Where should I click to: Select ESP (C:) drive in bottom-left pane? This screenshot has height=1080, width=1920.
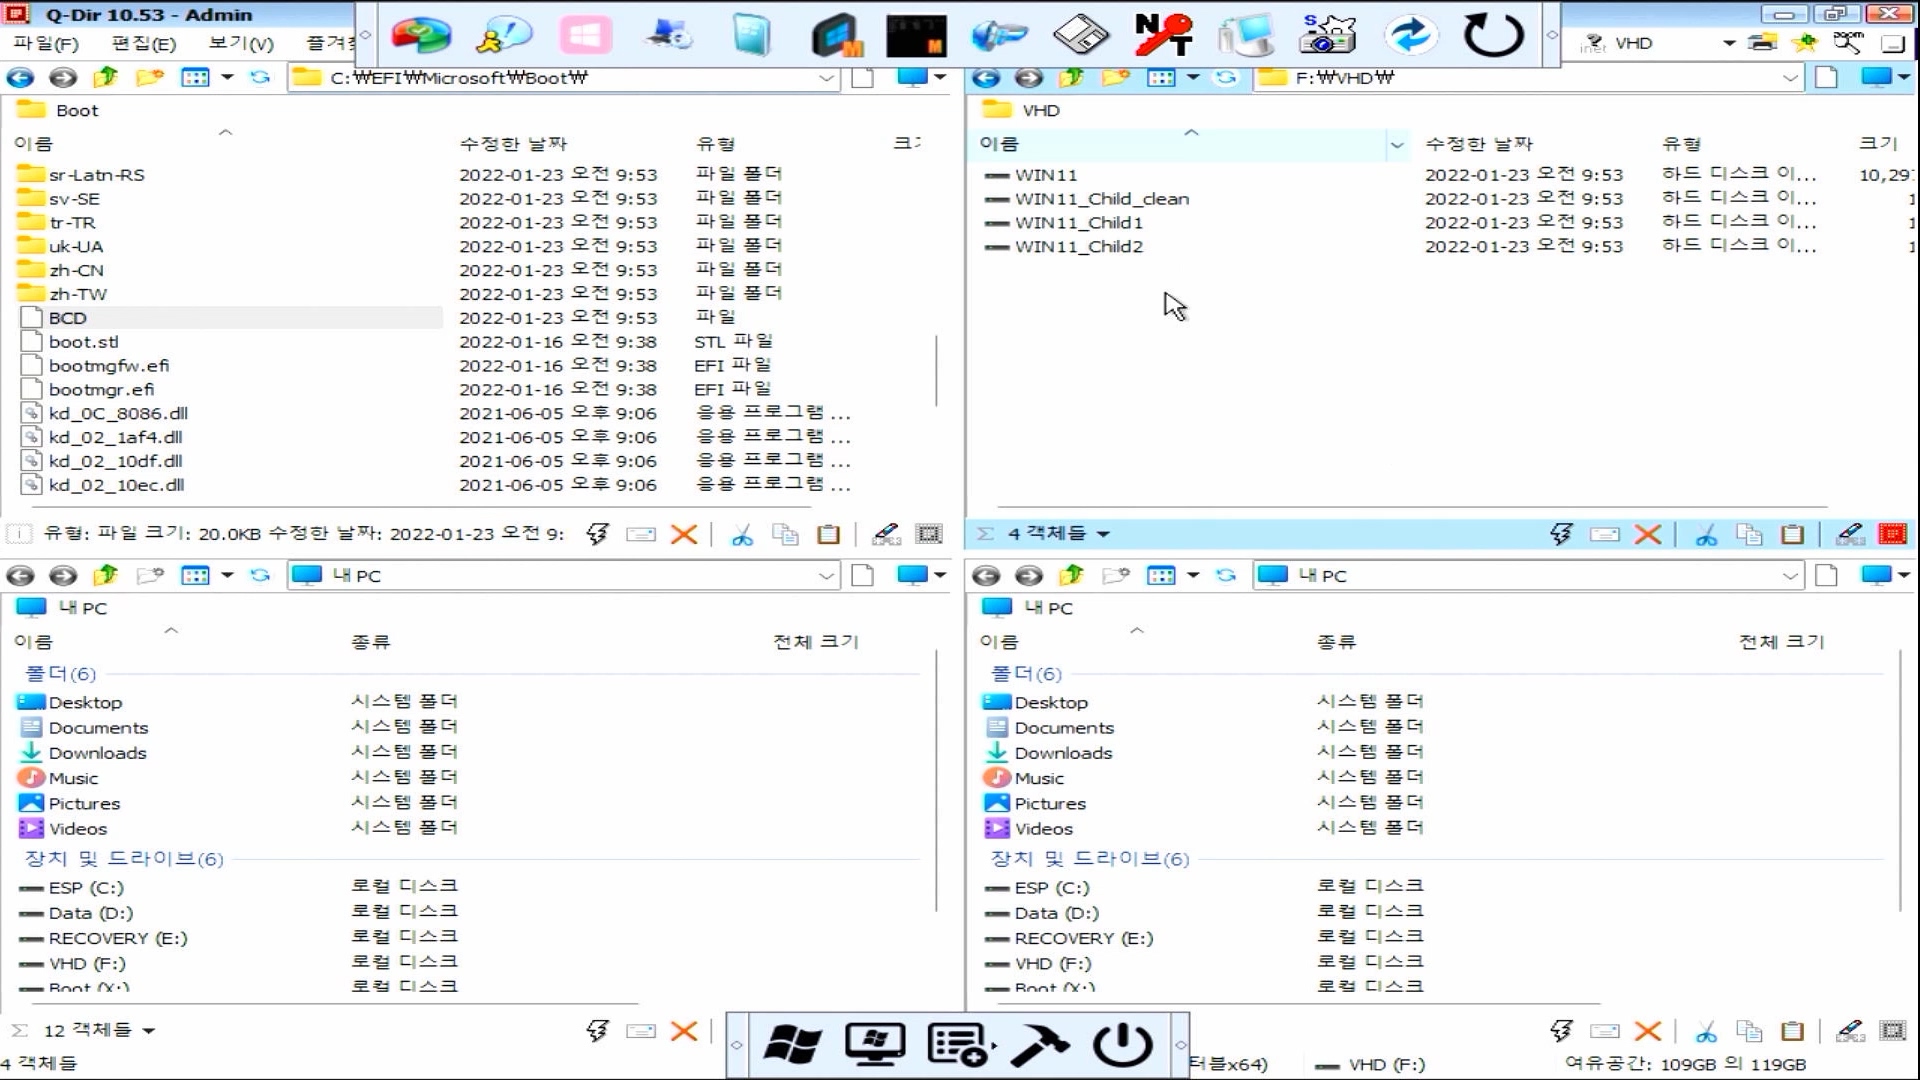pyautogui.click(x=86, y=887)
